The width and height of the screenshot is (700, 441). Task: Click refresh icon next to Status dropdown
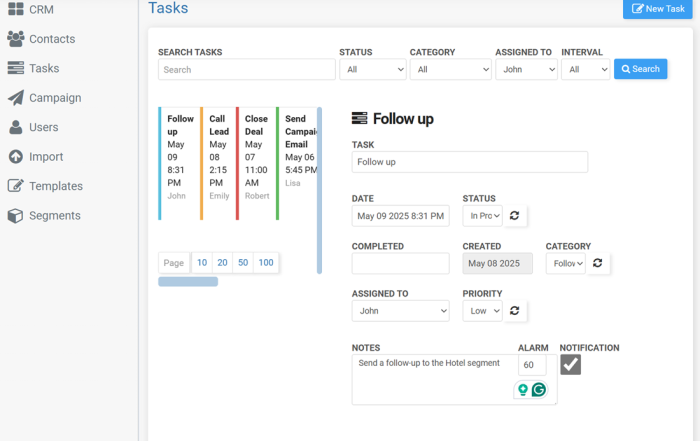pyautogui.click(x=514, y=216)
